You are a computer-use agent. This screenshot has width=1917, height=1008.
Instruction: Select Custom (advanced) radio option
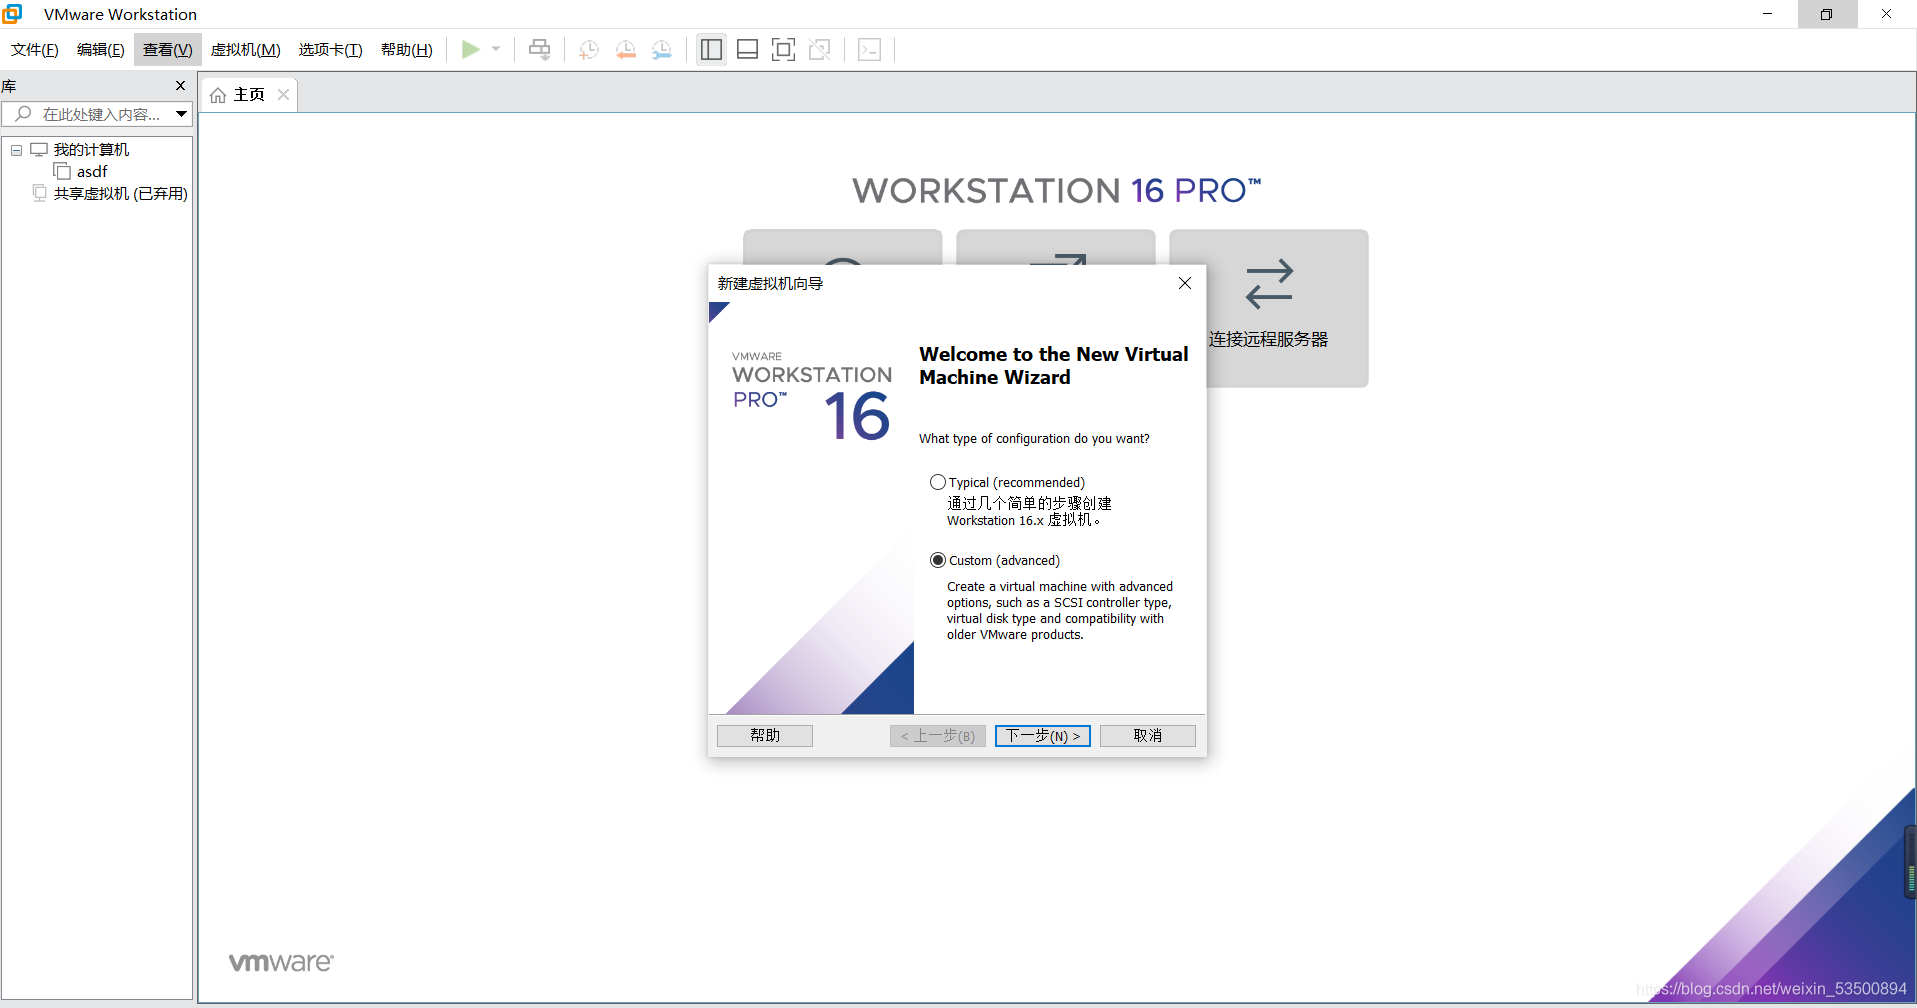pyautogui.click(x=938, y=560)
